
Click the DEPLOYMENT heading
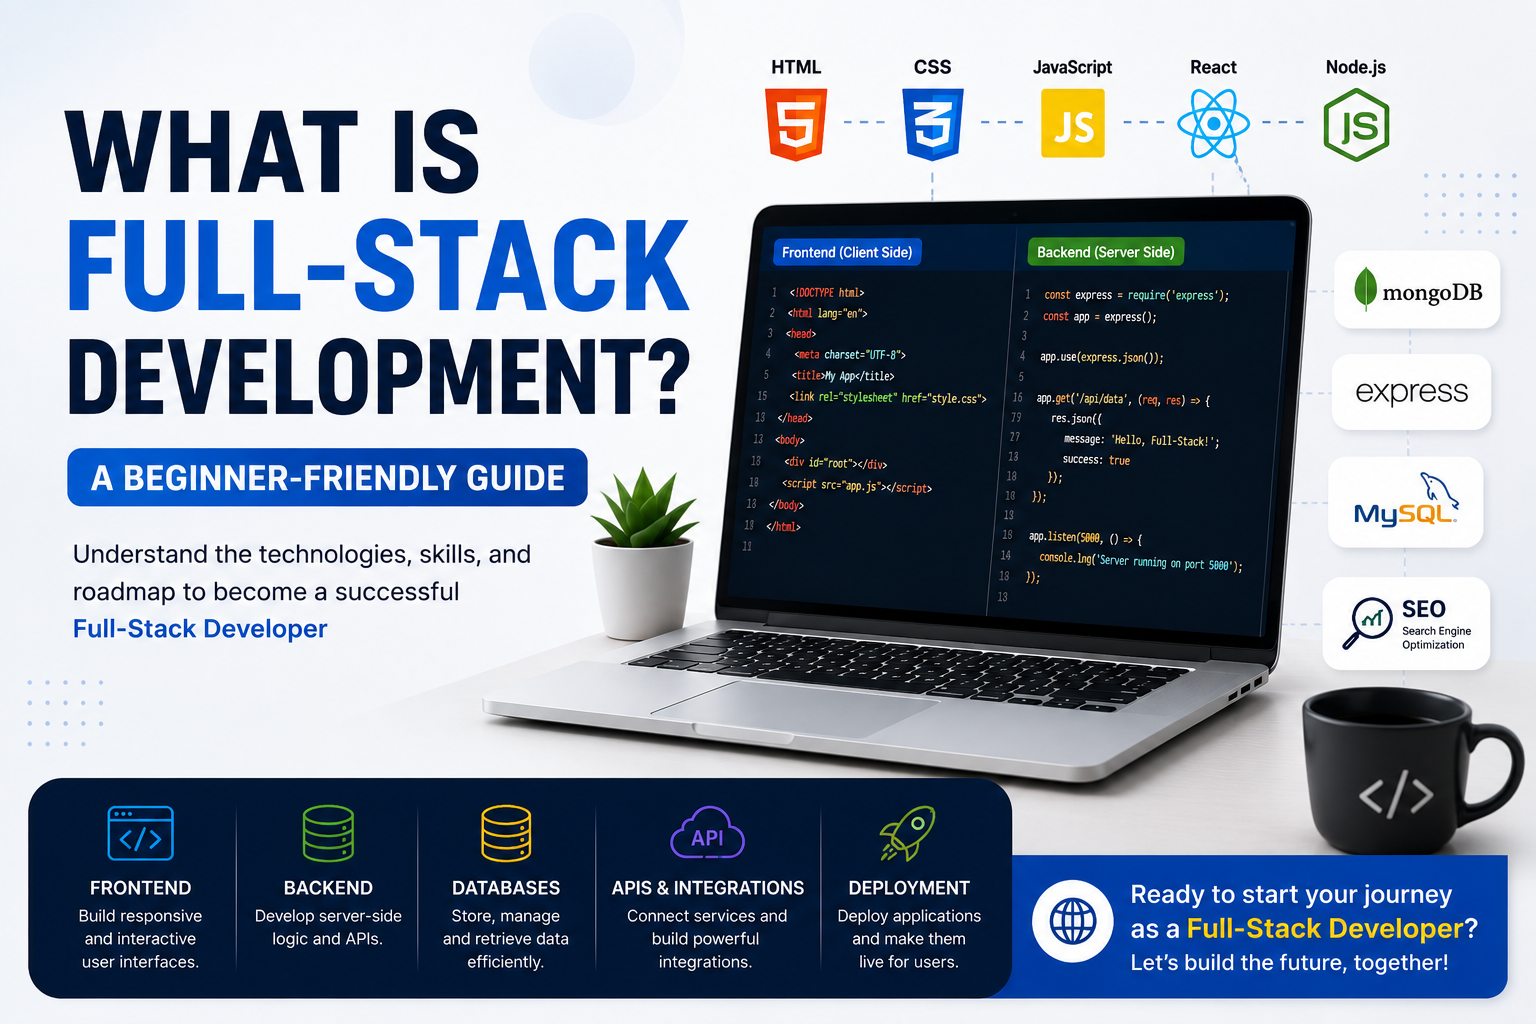coord(909,888)
